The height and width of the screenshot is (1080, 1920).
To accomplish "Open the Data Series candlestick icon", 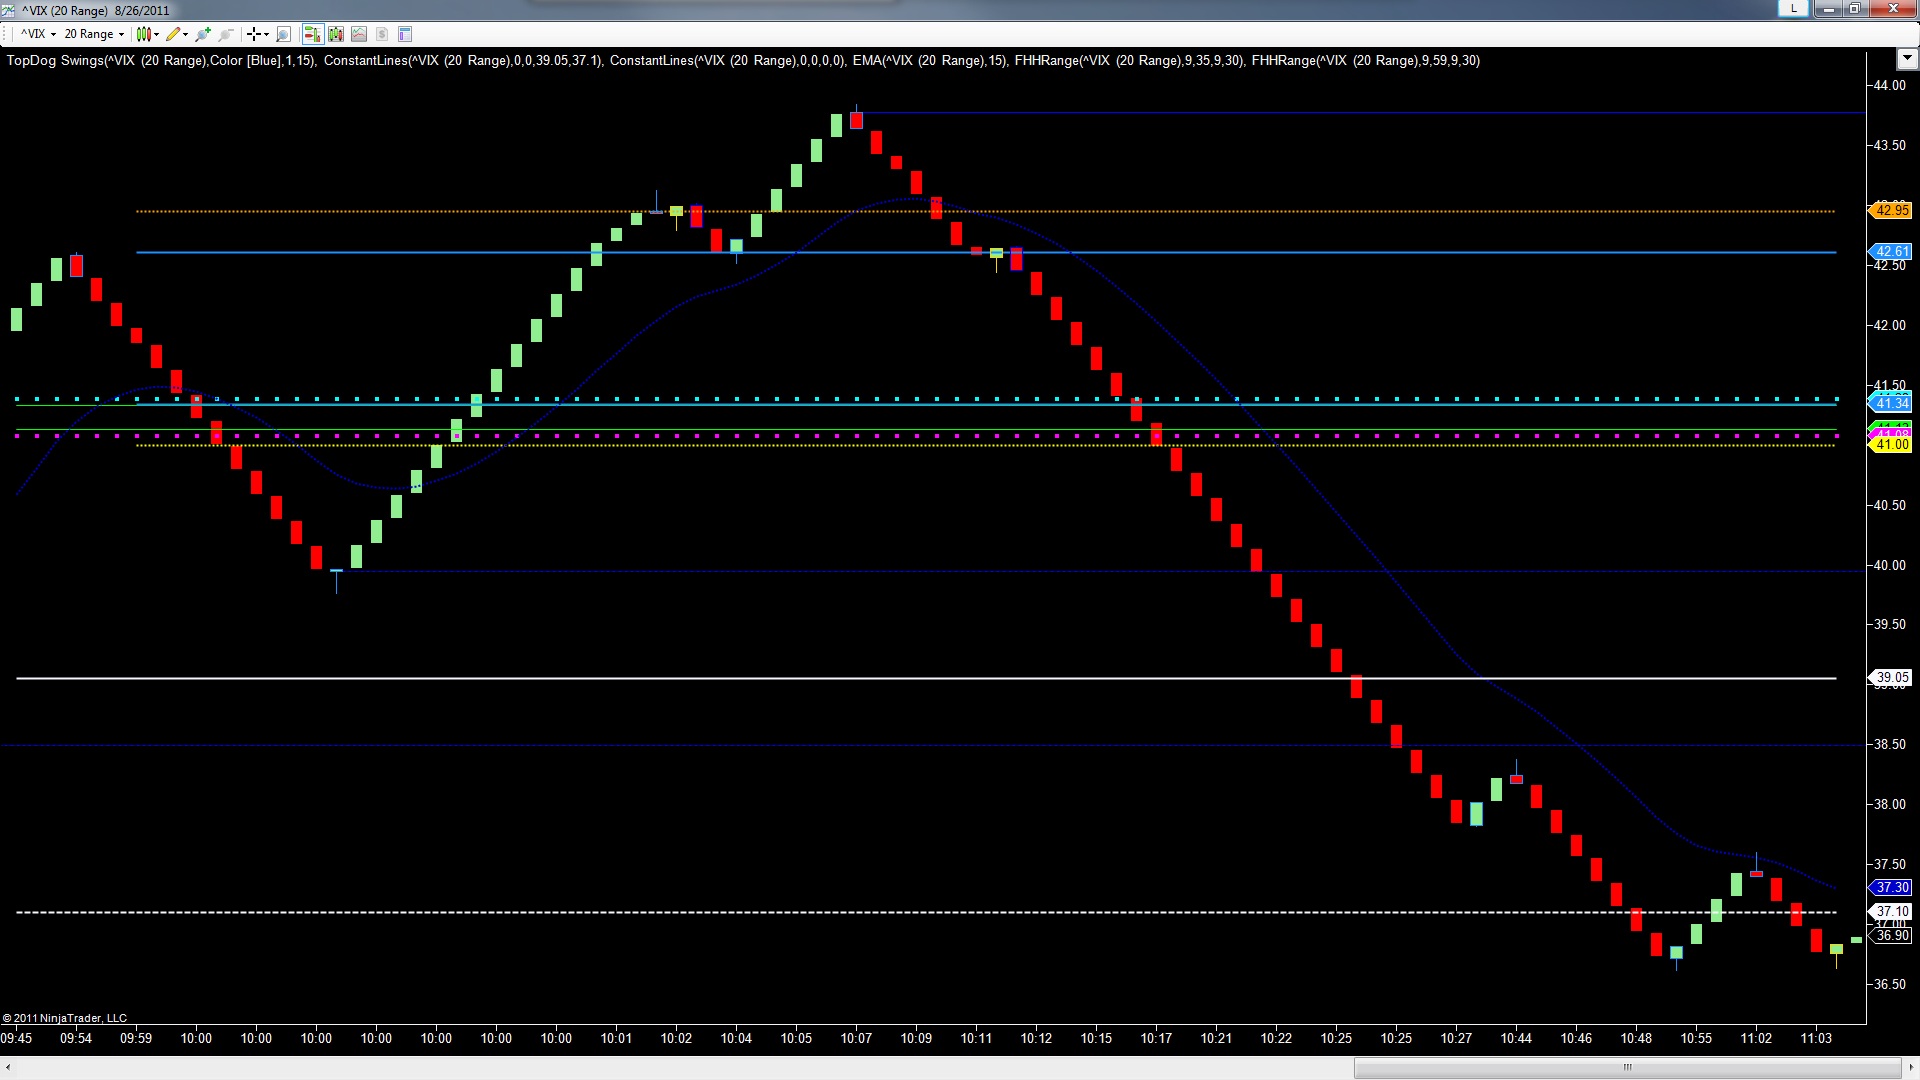I will (x=336, y=34).
